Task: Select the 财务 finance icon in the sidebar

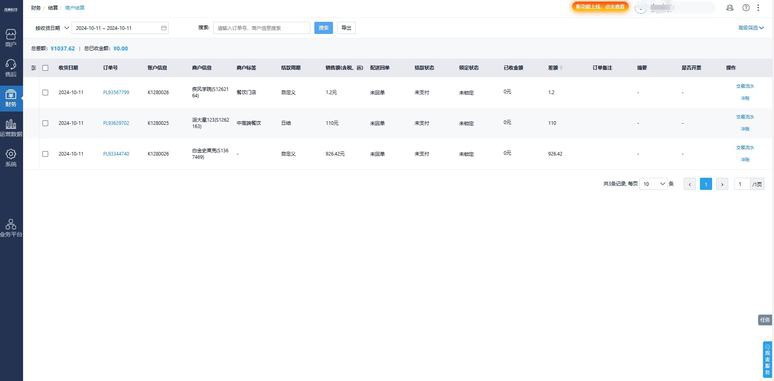Action: point(11,98)
